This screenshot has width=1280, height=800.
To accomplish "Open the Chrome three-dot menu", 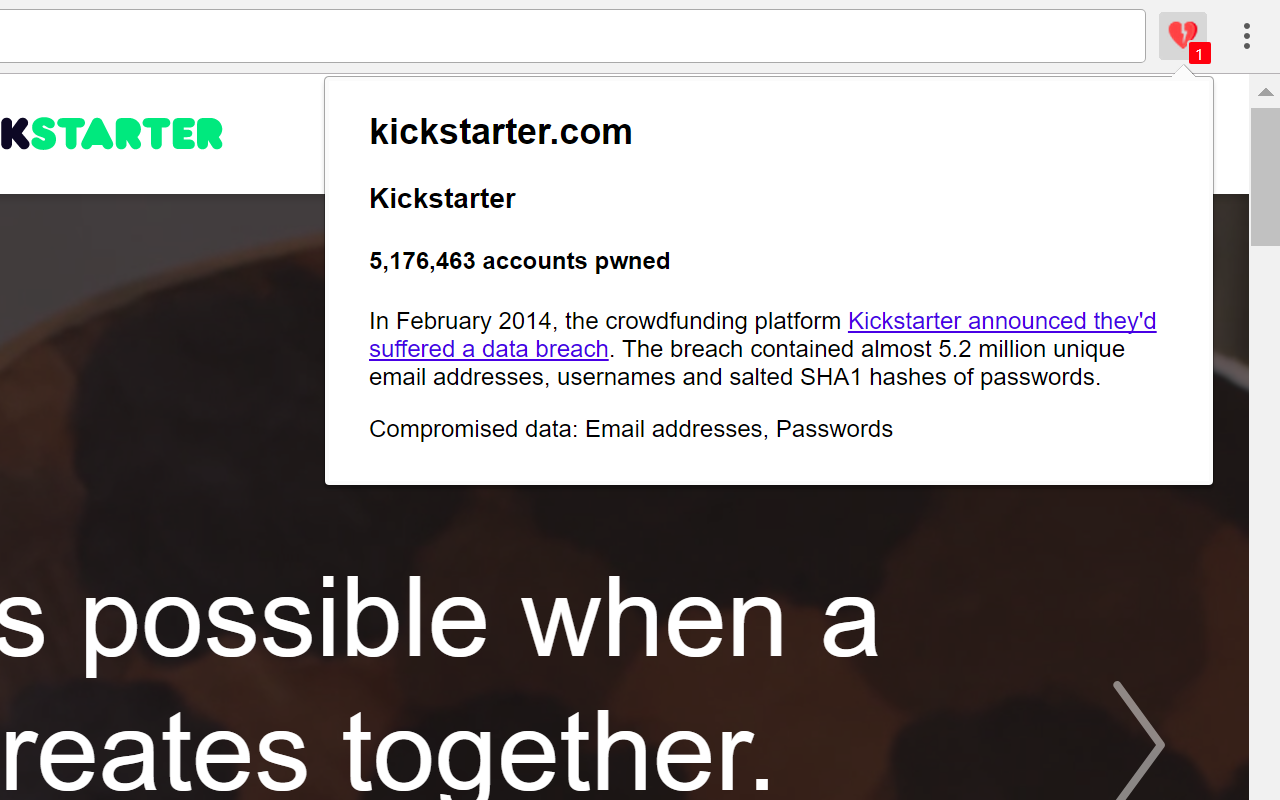I will [x=1246, y=36].
